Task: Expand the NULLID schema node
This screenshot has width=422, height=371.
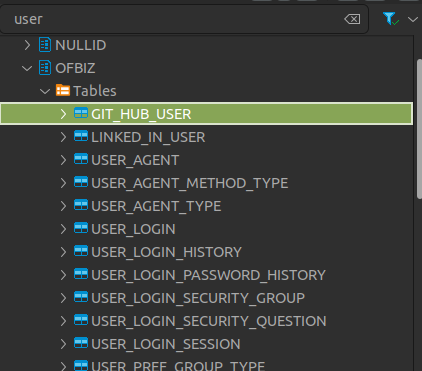Action: 27,45
